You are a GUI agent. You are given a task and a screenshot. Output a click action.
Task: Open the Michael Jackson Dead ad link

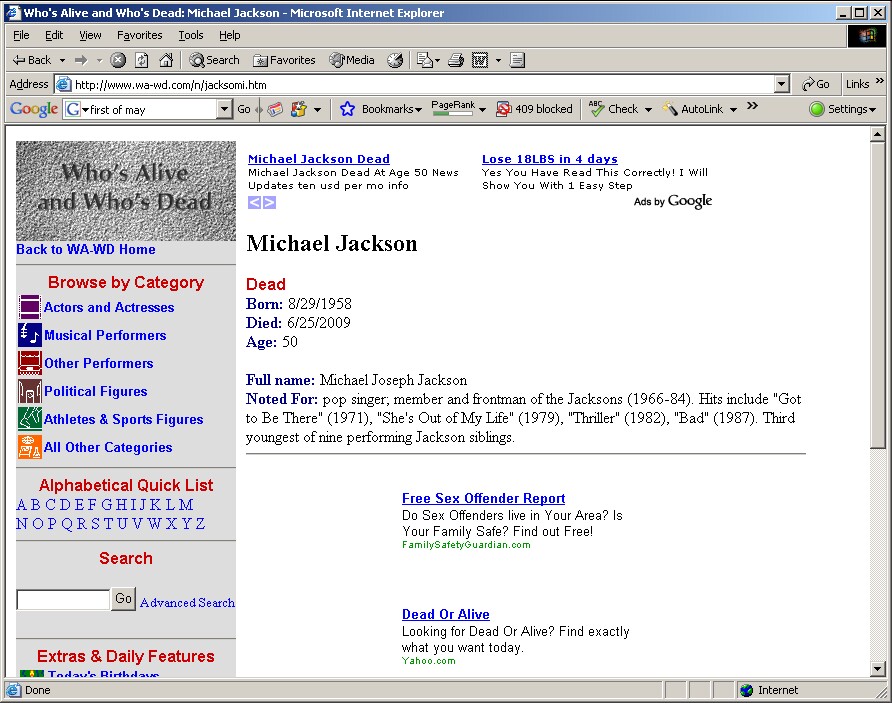click(319, 159)
